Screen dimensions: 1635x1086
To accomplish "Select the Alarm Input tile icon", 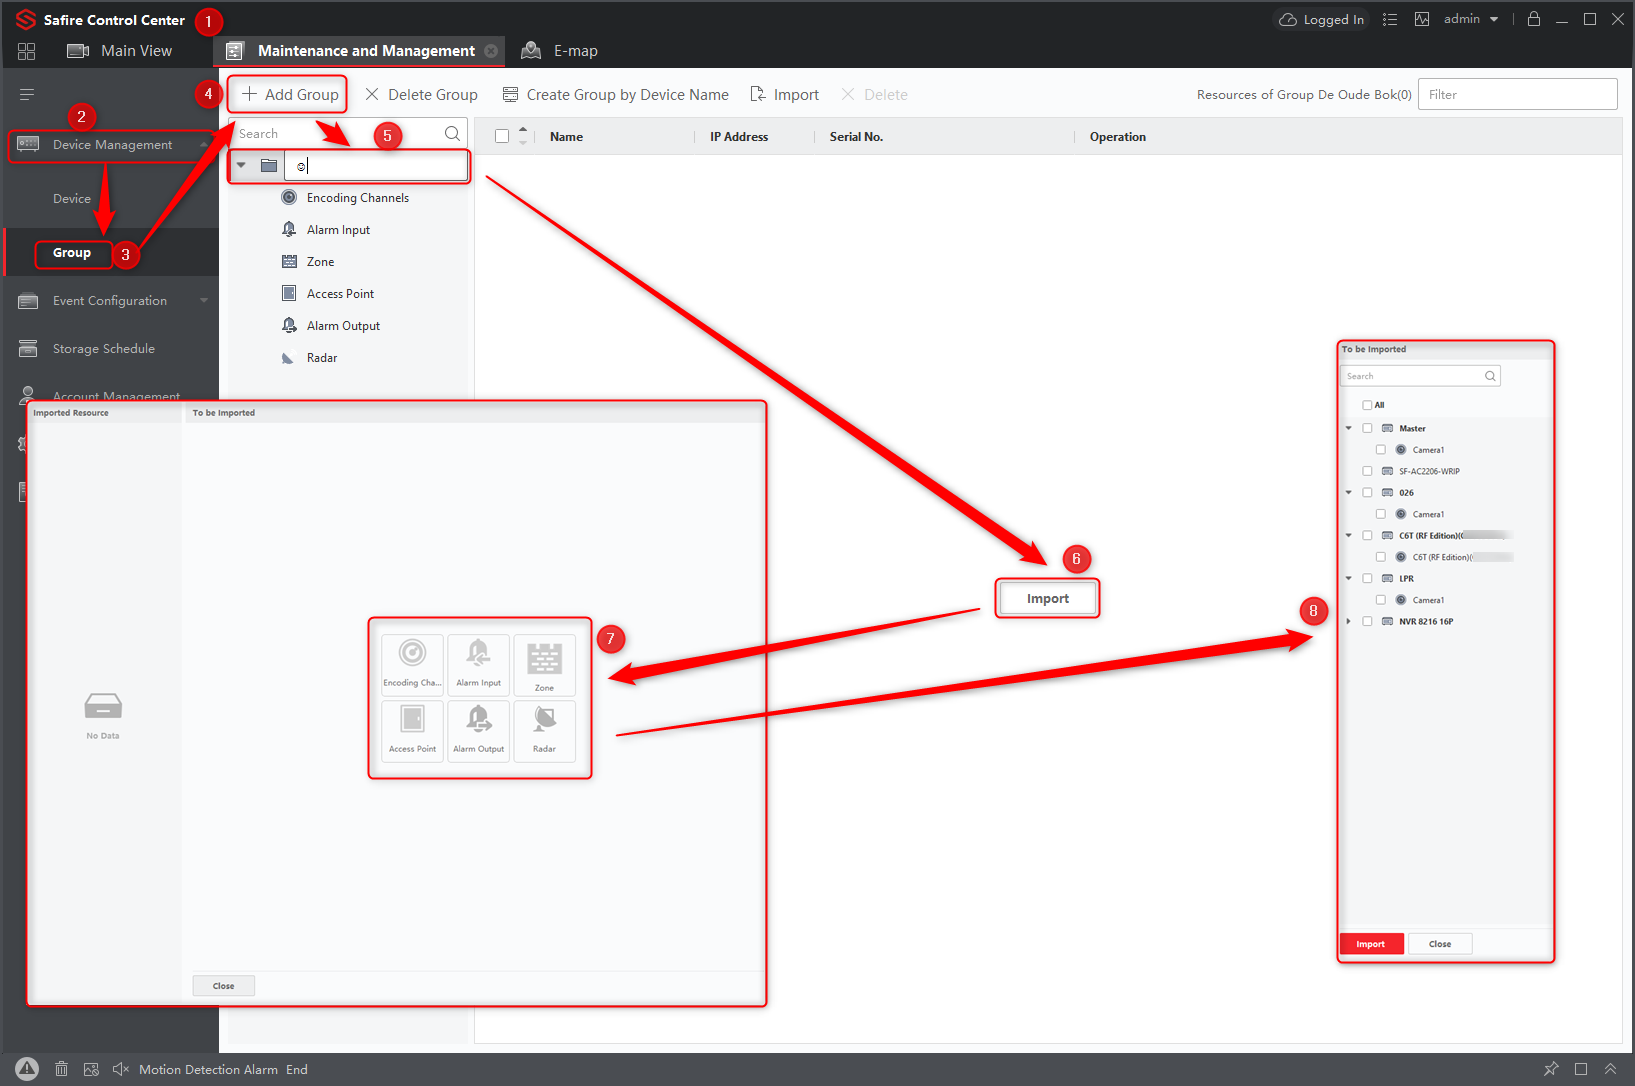I will tap(478, 664).
